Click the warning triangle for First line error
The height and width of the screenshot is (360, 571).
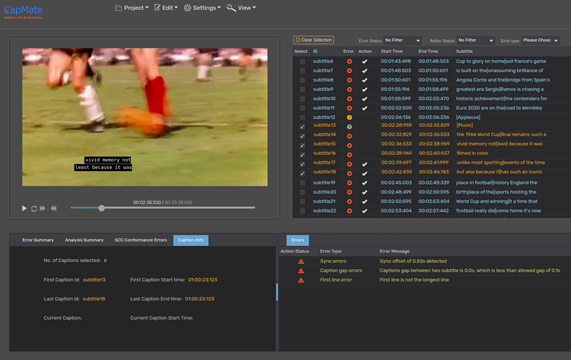pyautogui.click(x=301, y=280)
